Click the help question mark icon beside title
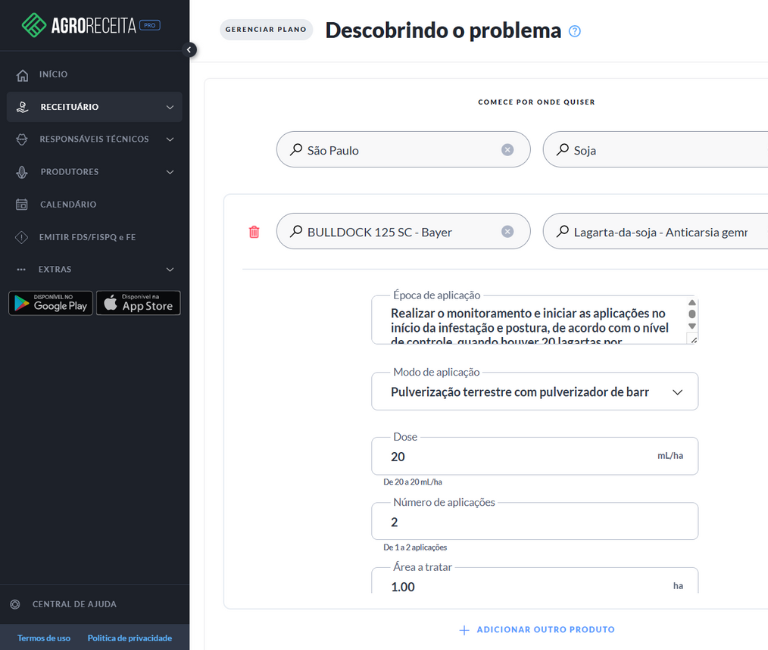Viewport: 768px width, 650px height. click(575, 31)
